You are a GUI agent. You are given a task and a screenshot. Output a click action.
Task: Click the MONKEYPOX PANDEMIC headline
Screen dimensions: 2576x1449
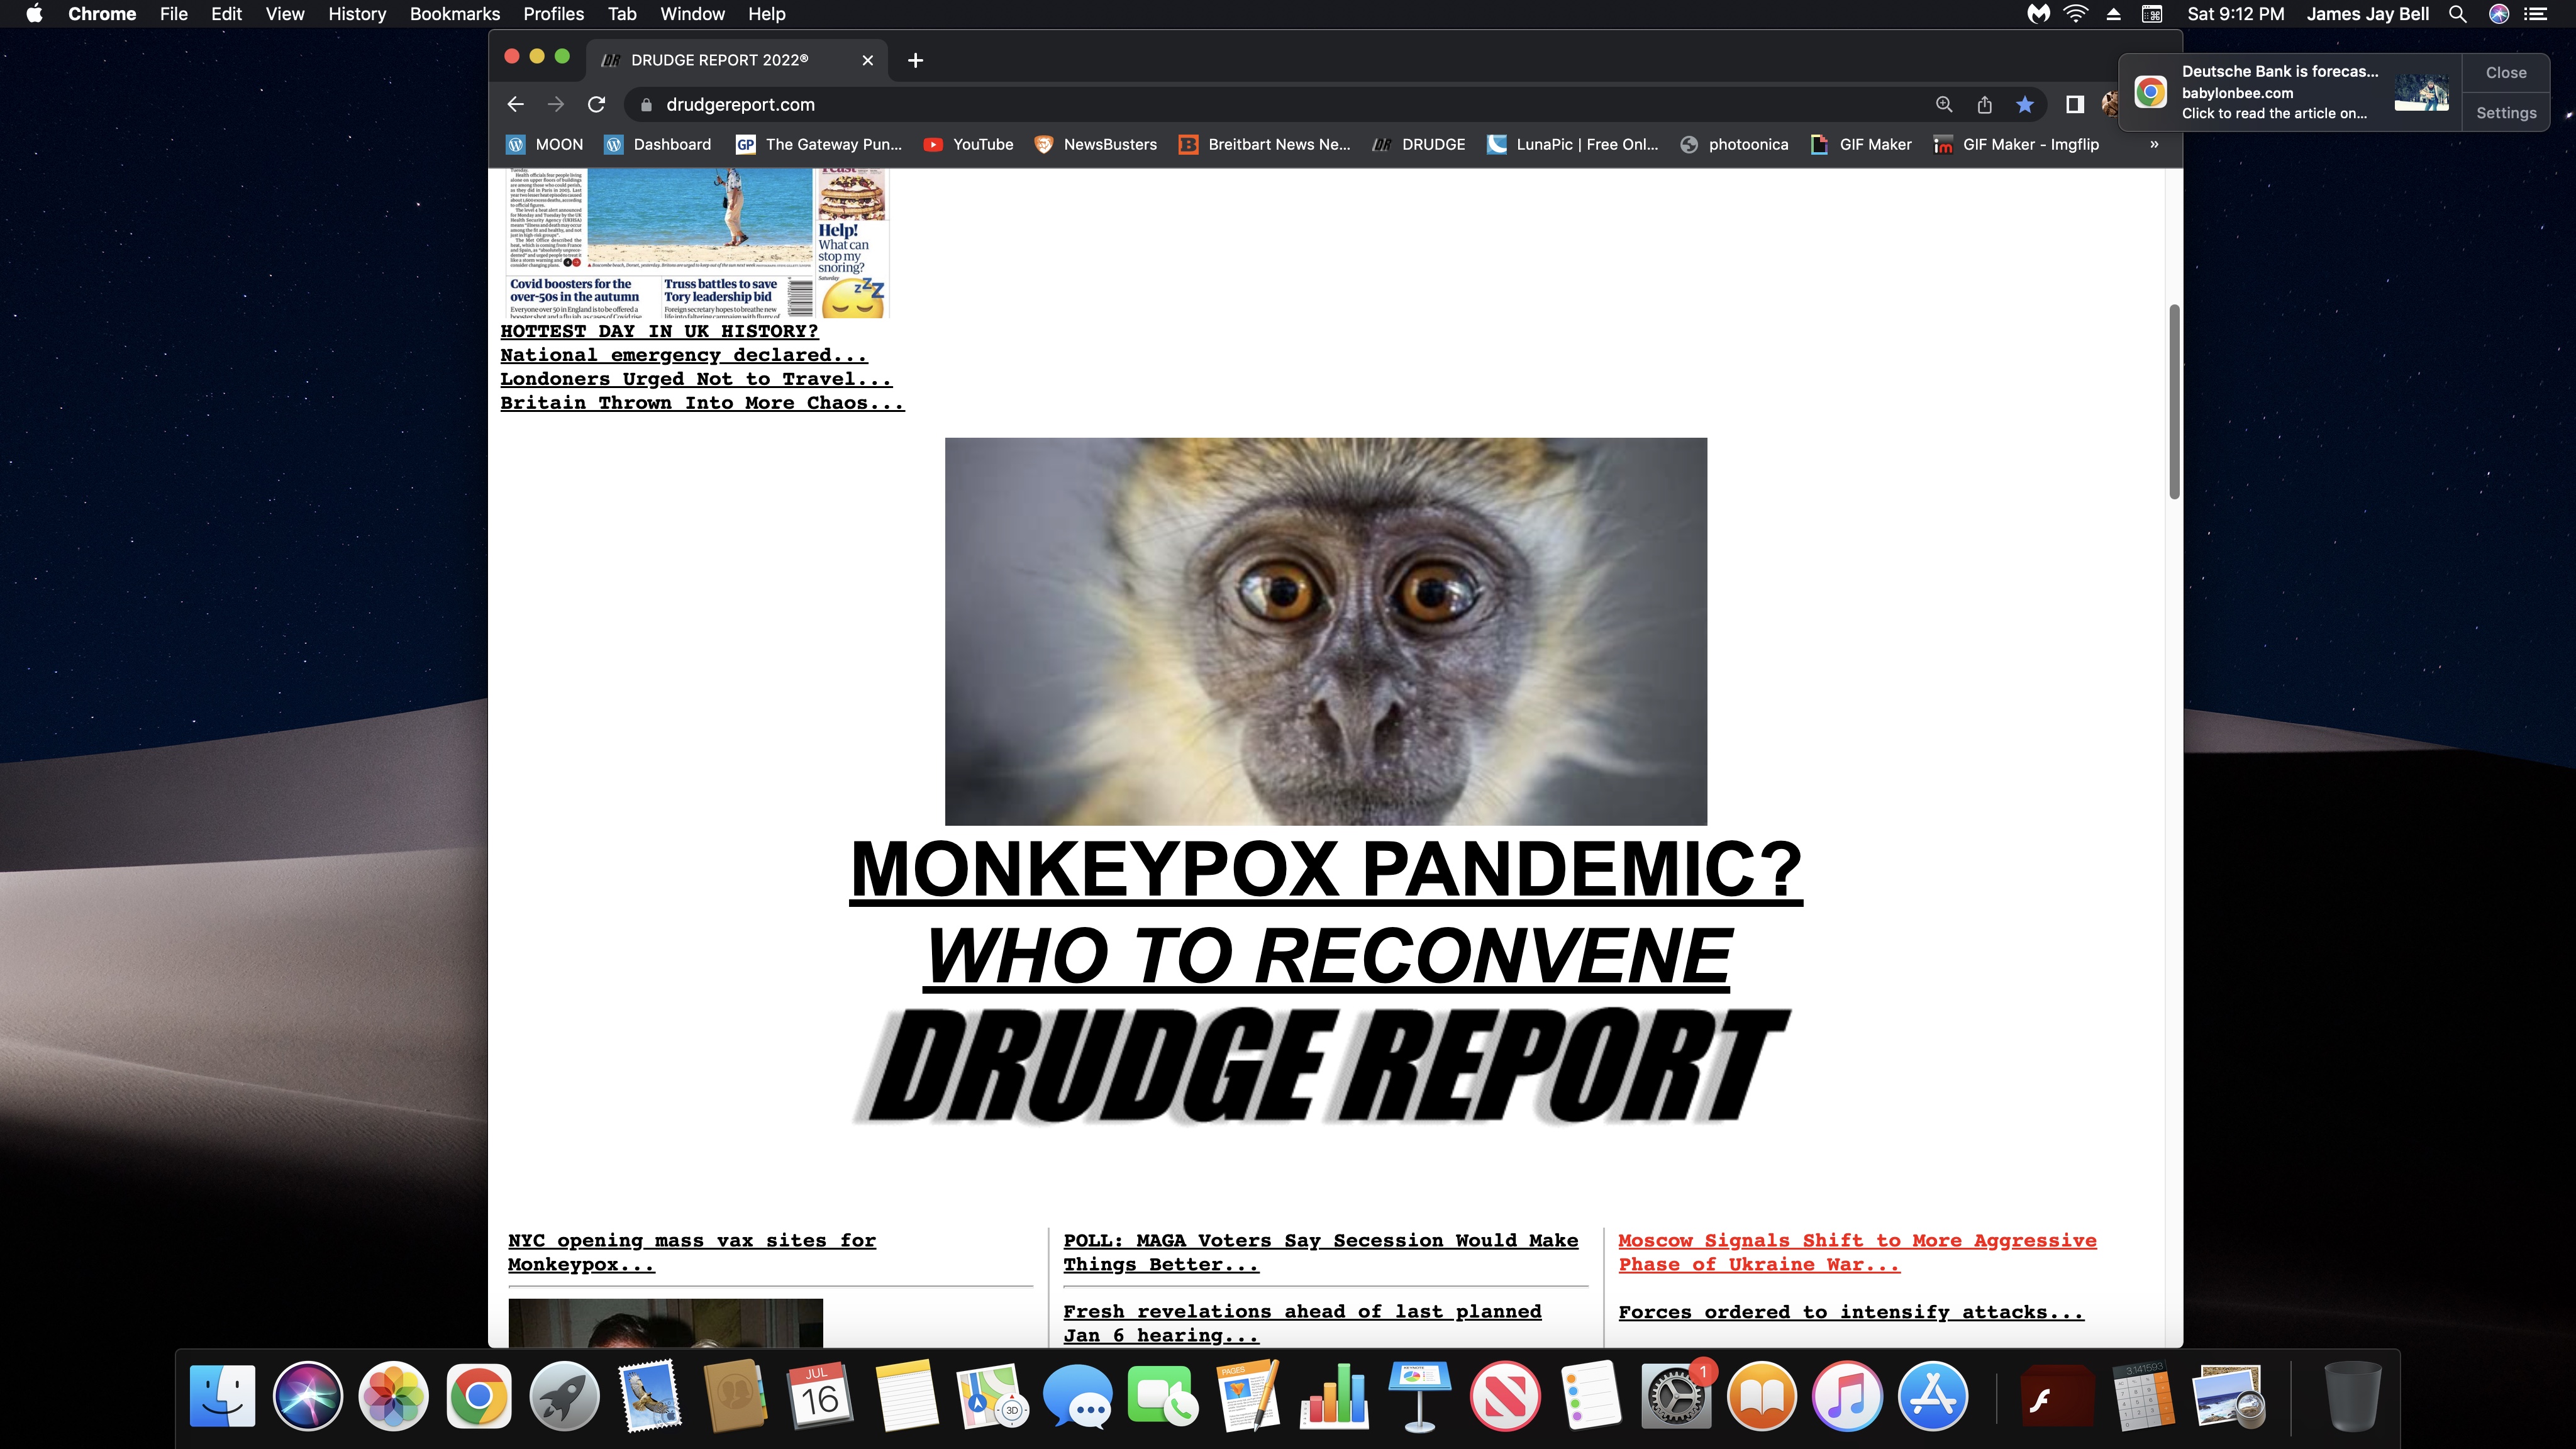click(1326, 869)
